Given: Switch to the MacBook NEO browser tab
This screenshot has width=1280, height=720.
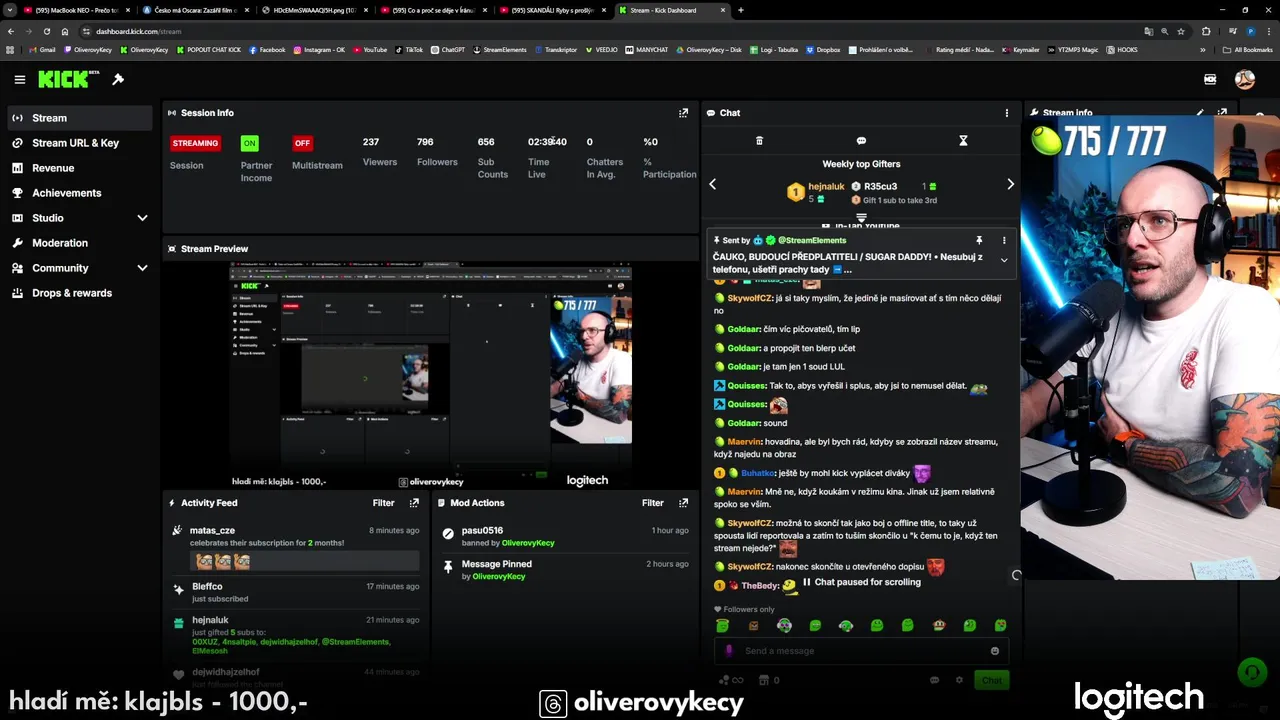Looking at the screenshot, I should click(75, 10).
